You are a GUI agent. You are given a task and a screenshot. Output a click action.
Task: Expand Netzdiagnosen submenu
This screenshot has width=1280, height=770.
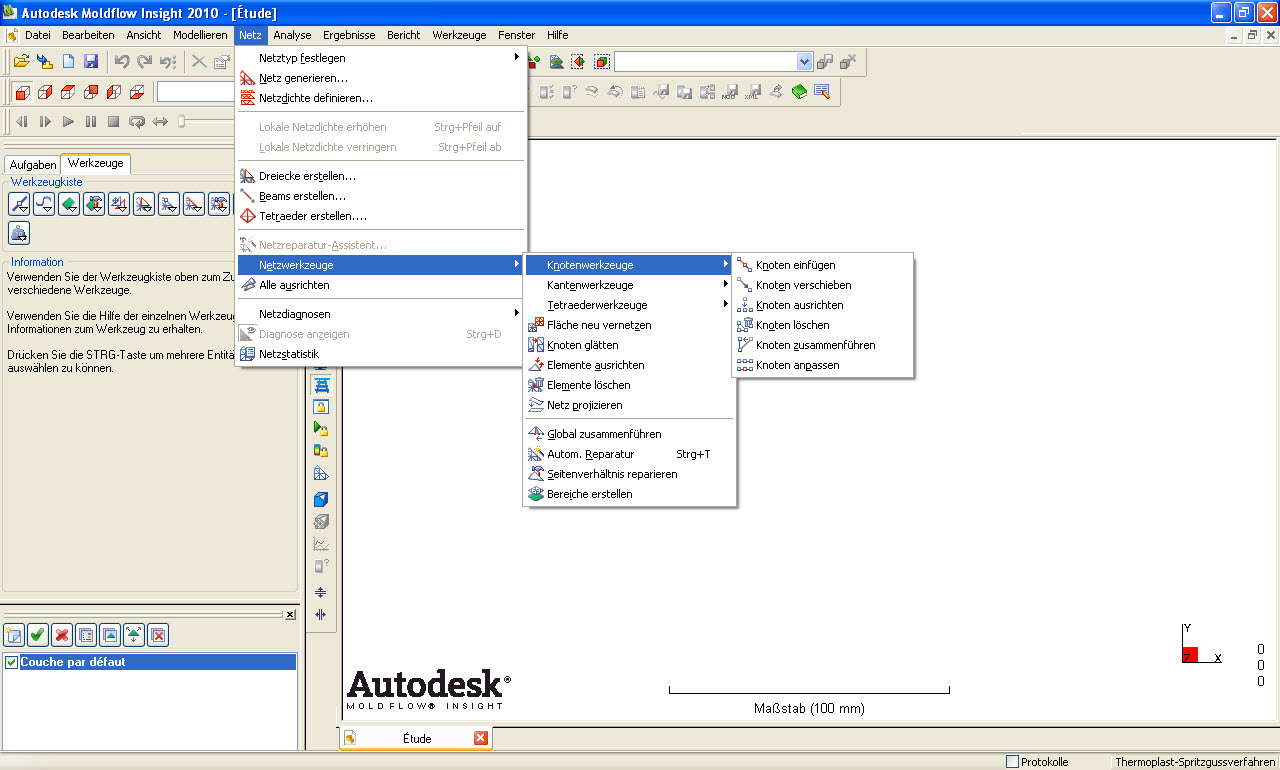(381, 314)
